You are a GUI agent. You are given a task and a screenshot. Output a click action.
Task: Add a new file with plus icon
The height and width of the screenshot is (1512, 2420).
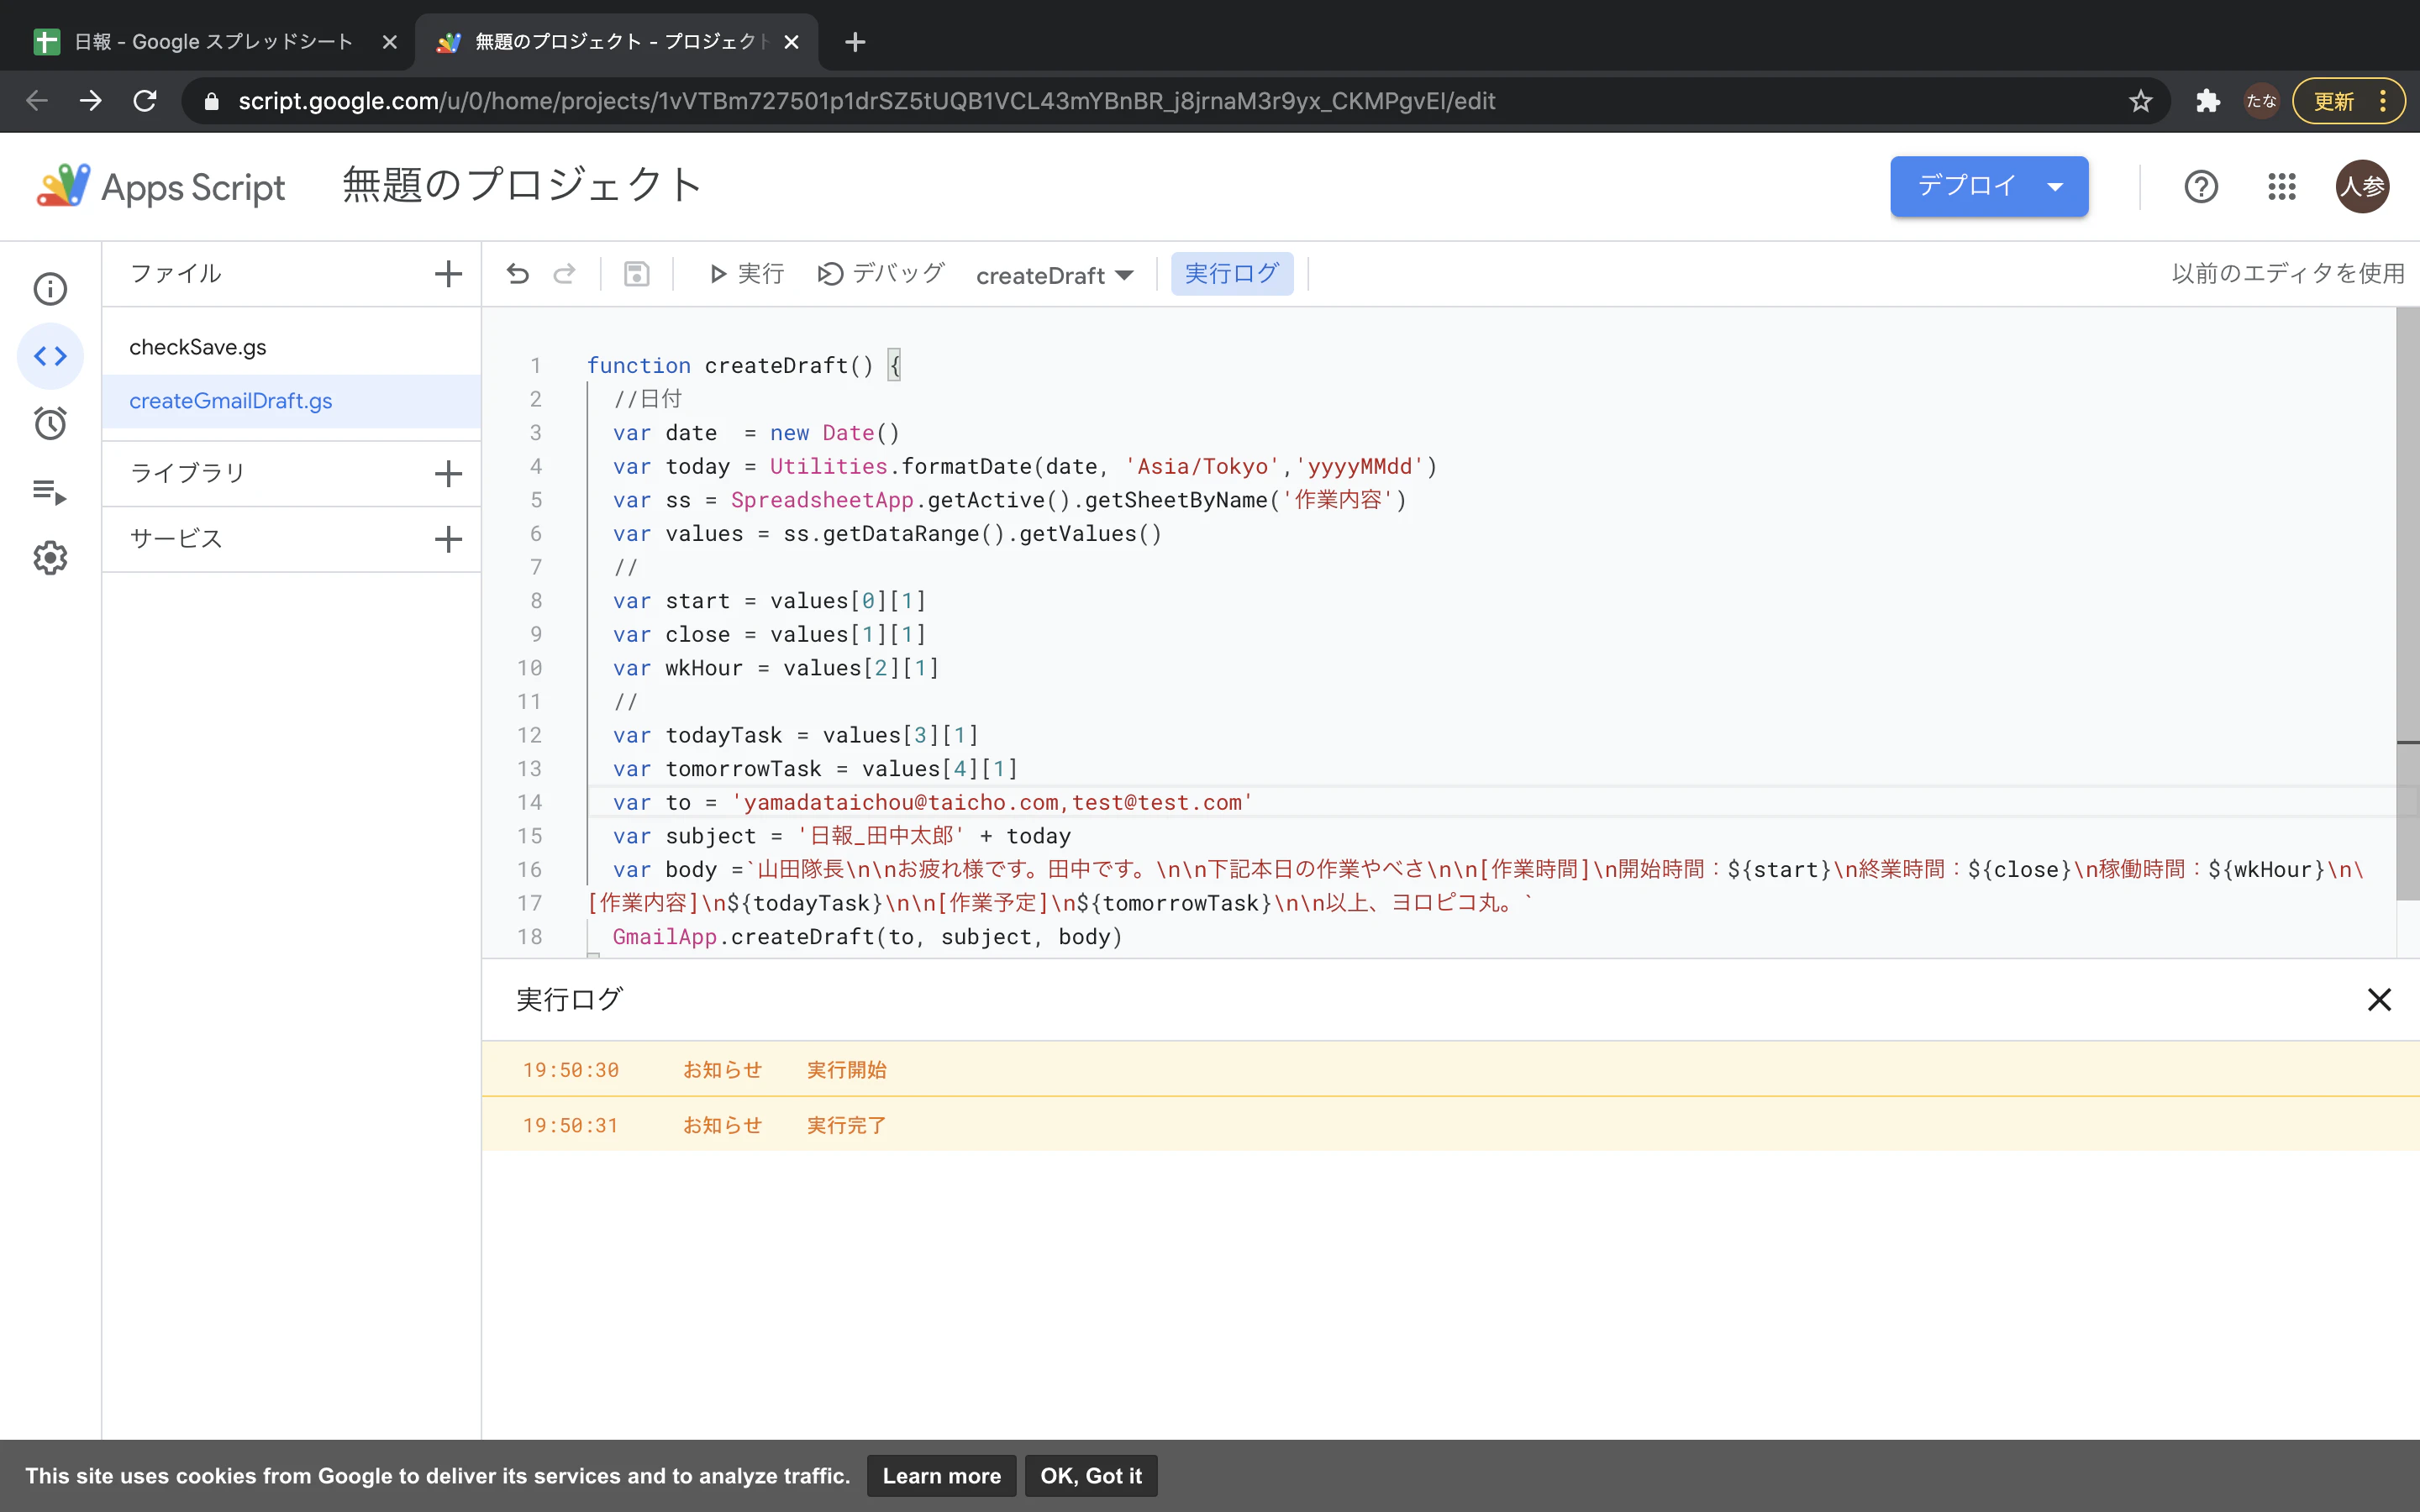pos(448,273)
